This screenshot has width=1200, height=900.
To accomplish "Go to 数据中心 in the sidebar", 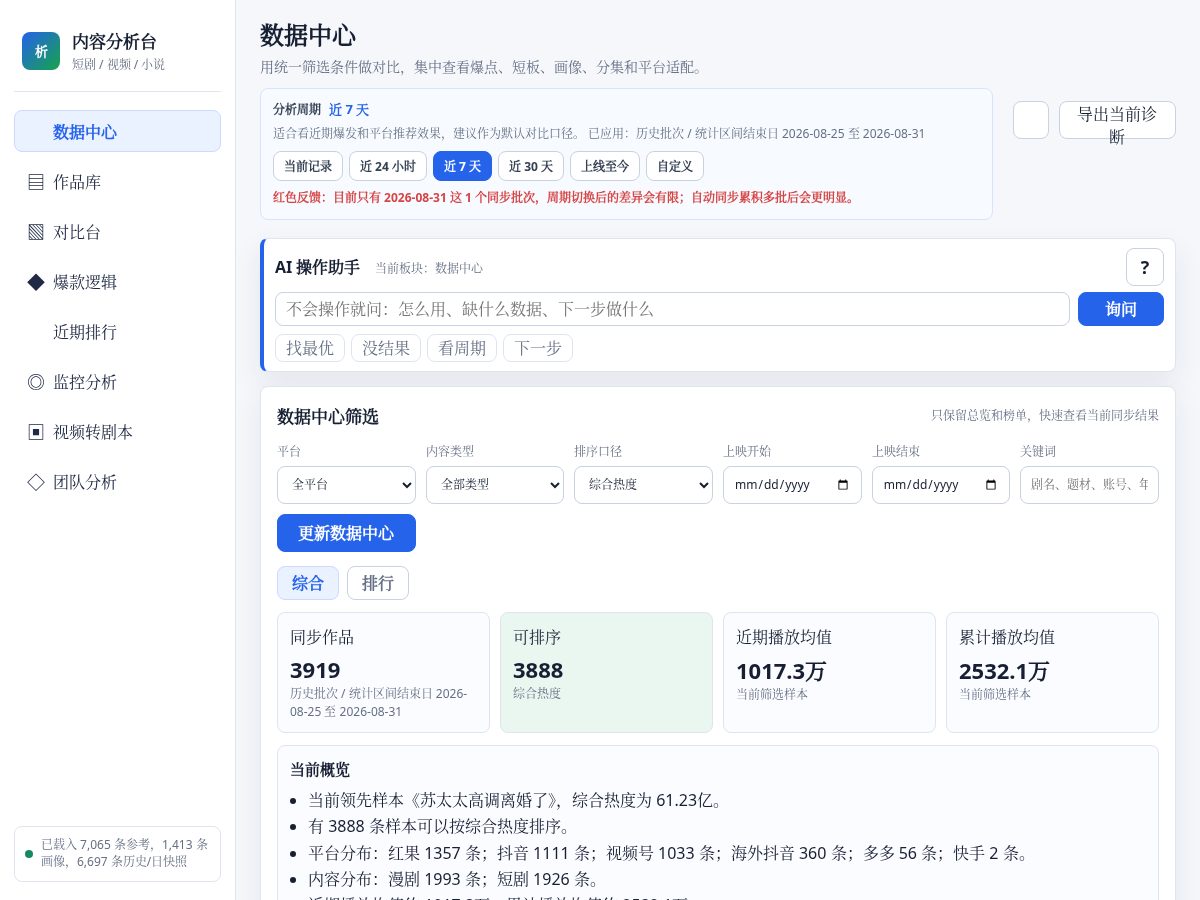I will [117, 131].
